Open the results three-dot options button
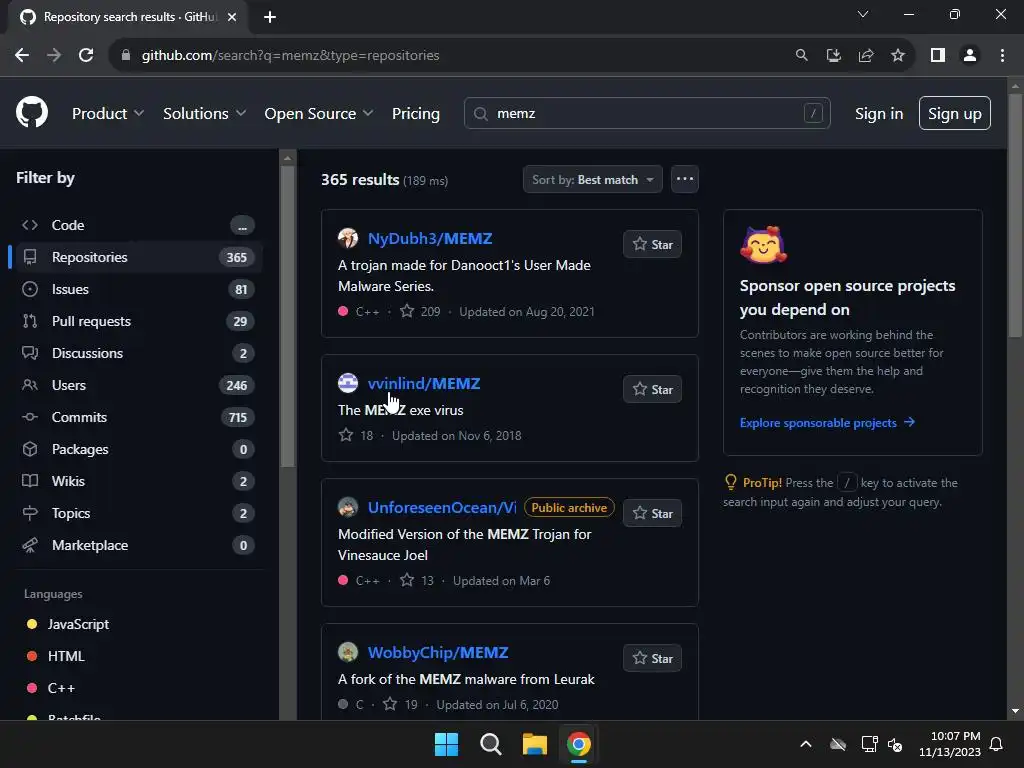Image resolution: width=1024 pixels, height=768 pixels. 684,179
